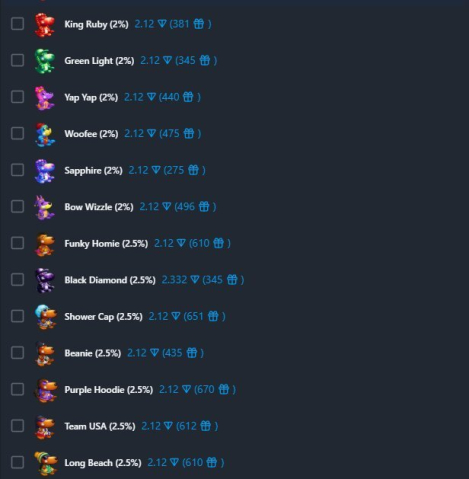Tick the Sapphire (2%) checkbox
The height and width of the screenshot is (479, 469).
pyautogui.click(x=17, y=170)
